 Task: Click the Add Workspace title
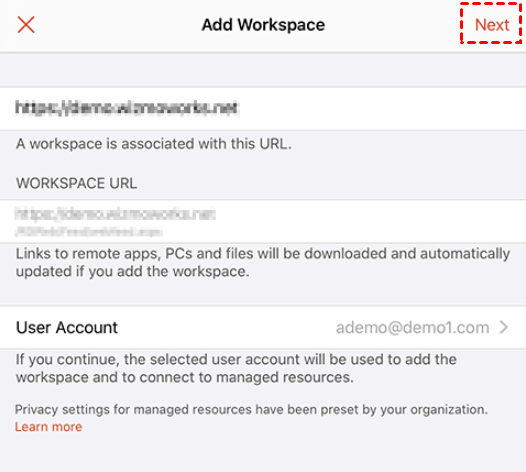pos(263,25)
